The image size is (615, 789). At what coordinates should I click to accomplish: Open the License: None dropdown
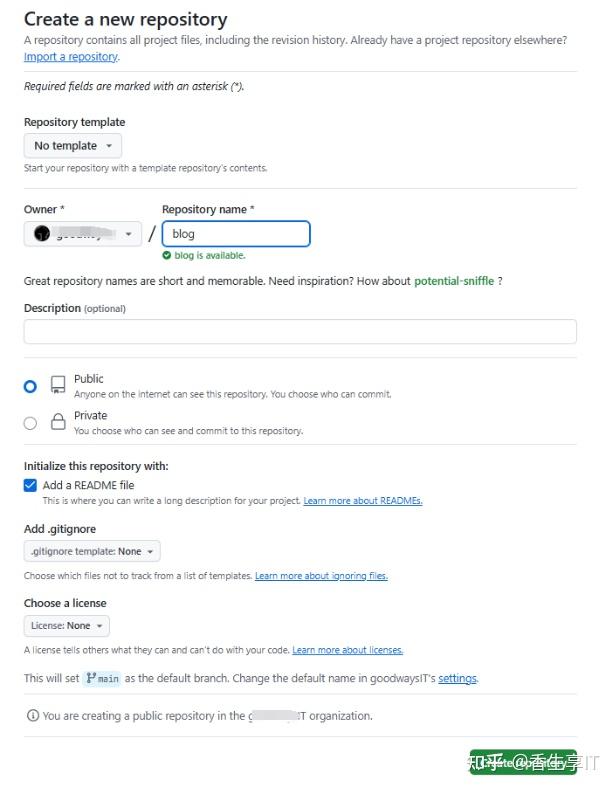(x=67, y=626)
